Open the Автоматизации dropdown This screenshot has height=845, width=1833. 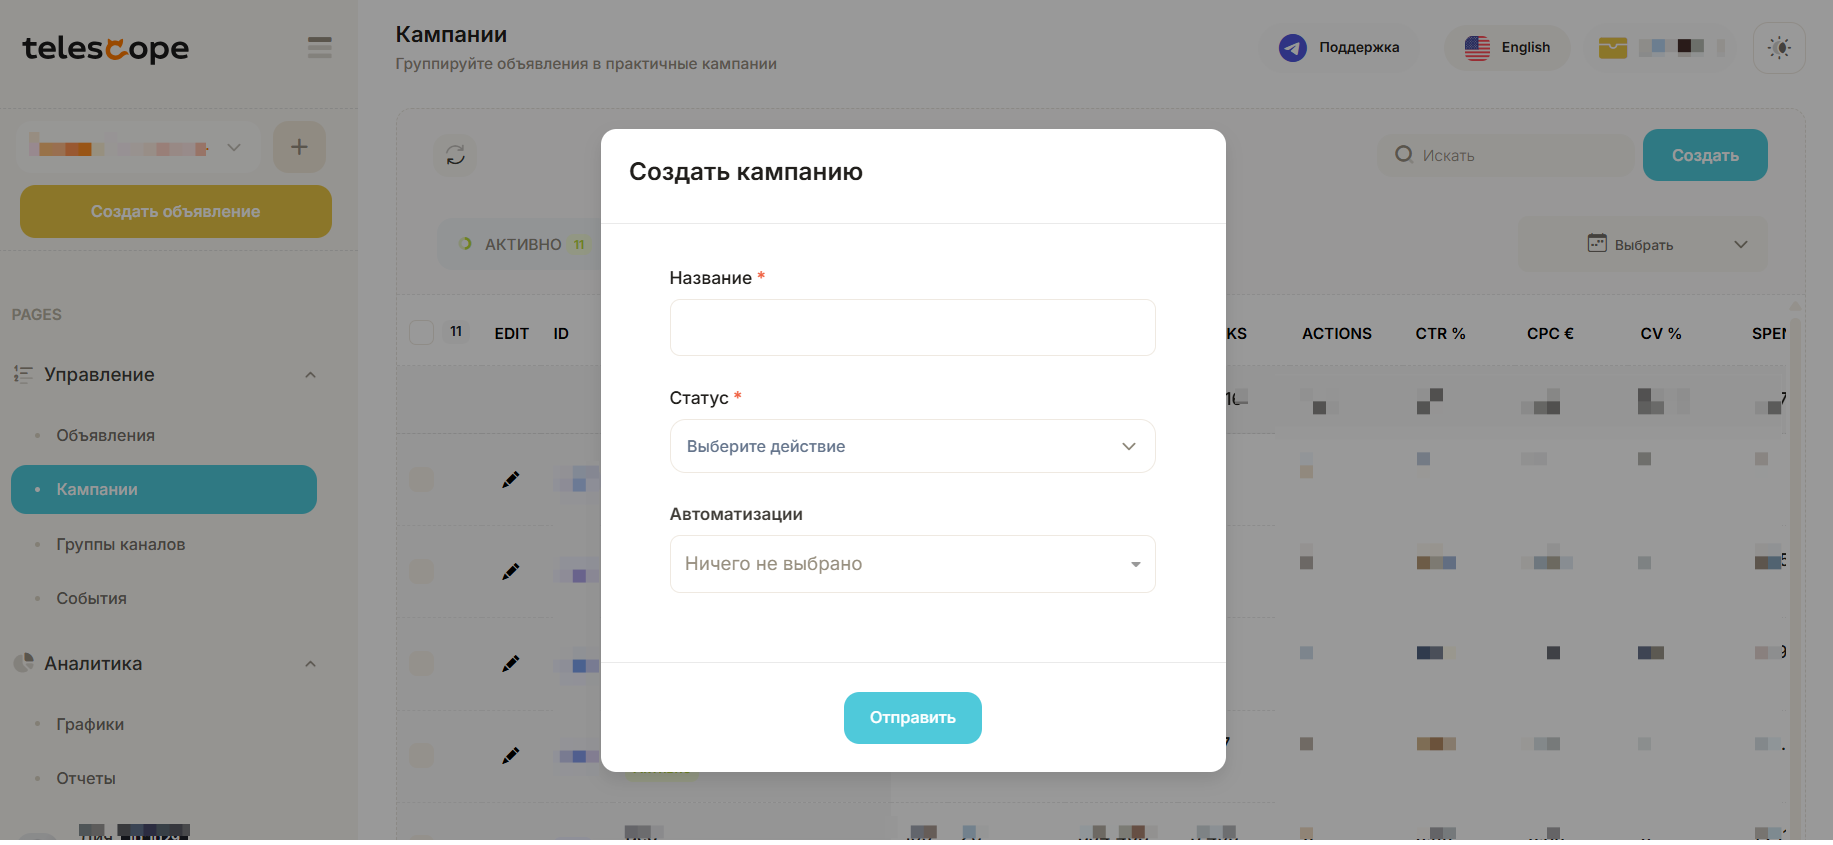(x=912, y=564)
